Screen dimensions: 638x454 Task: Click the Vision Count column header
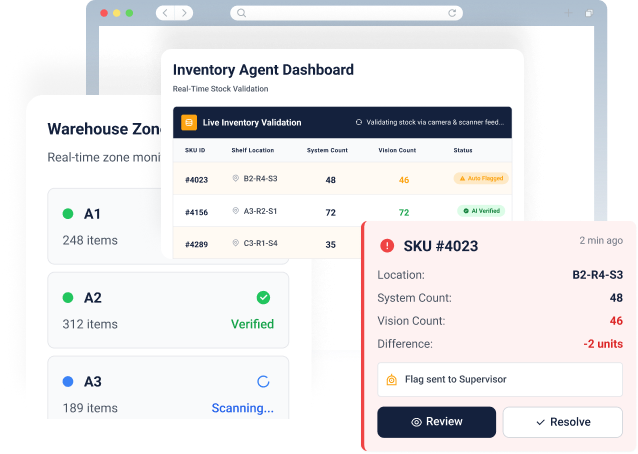click(x=398, y=150)
